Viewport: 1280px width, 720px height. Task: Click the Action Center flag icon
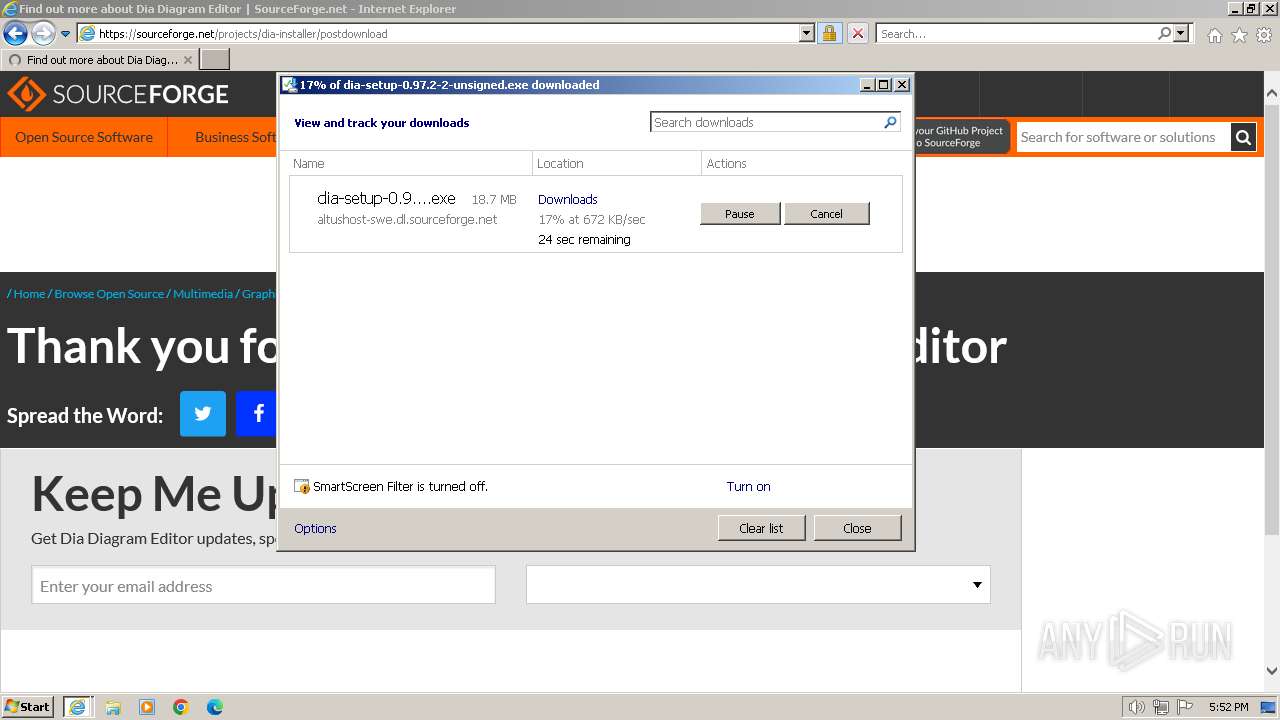click(x=1185, y=707)
